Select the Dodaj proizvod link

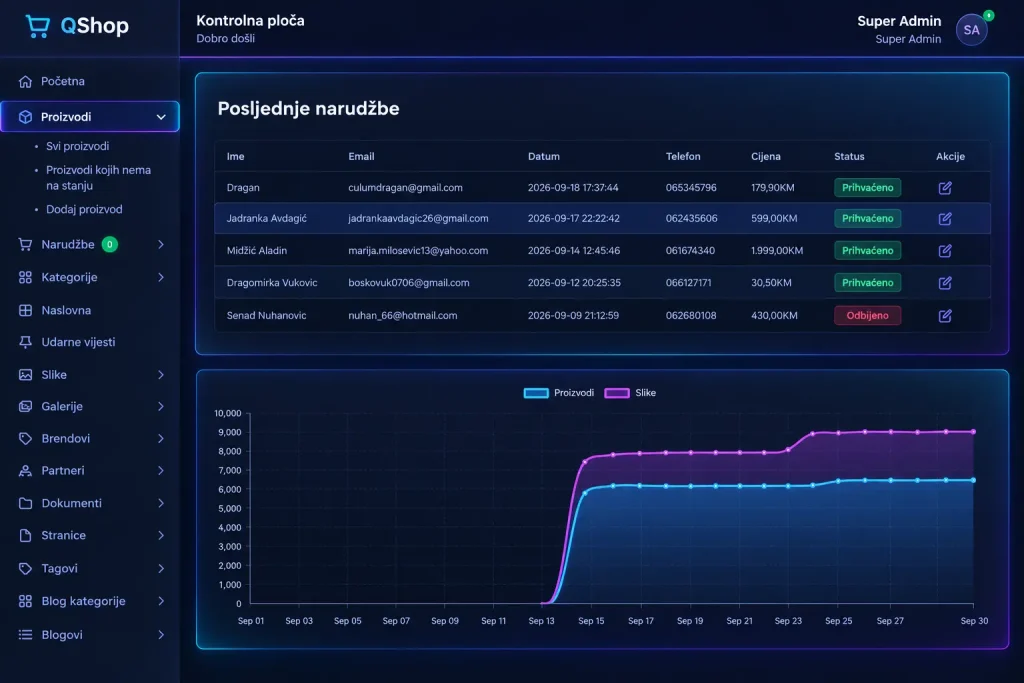pyautogui.click(x=84, y=210)
